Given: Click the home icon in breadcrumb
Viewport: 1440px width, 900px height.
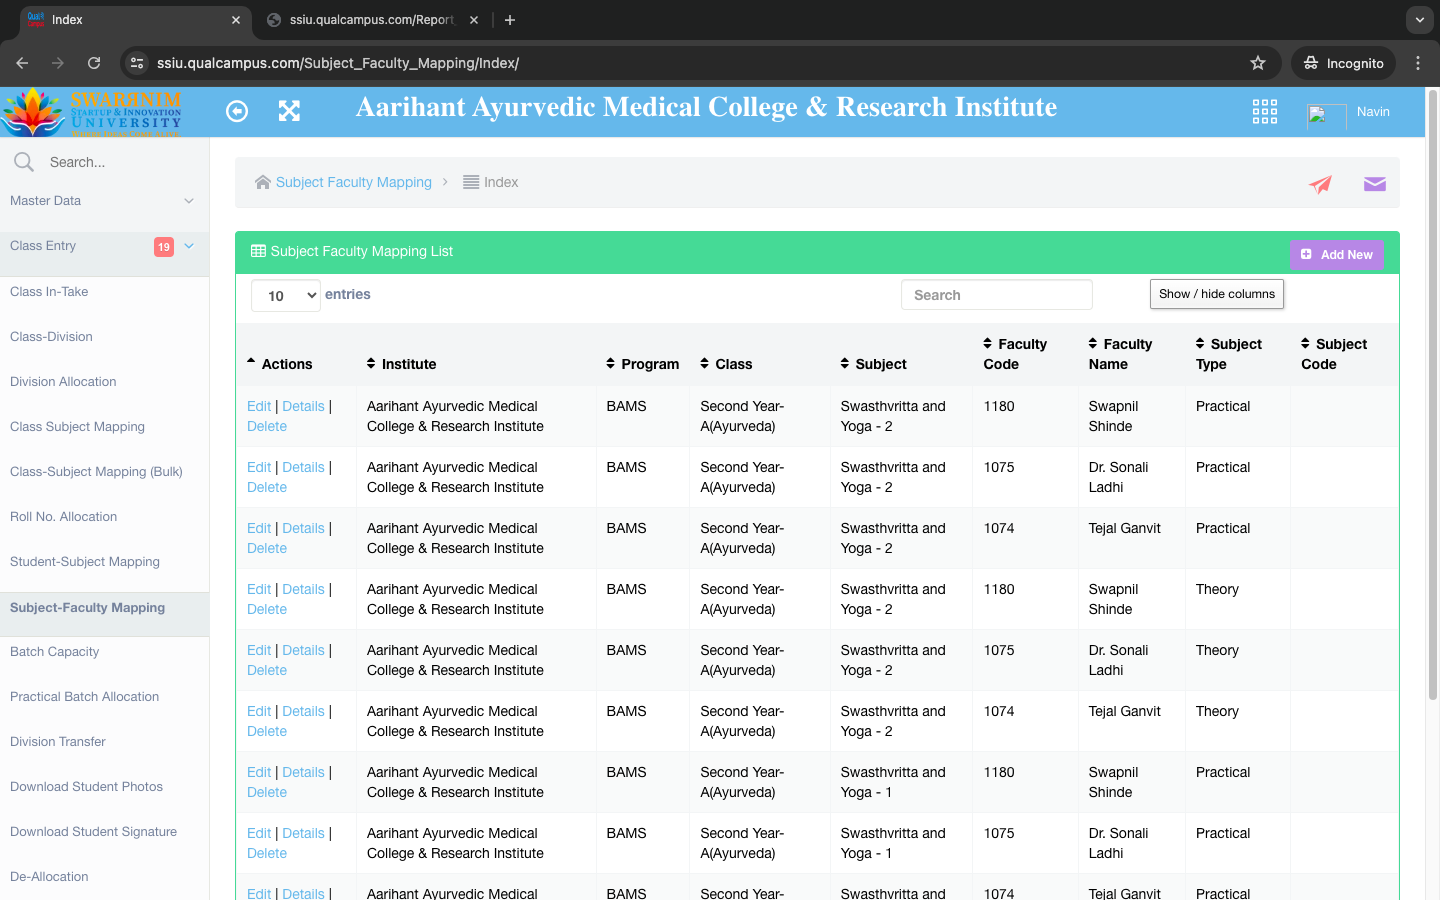Looking at the screenshot, I should point(263,182).
